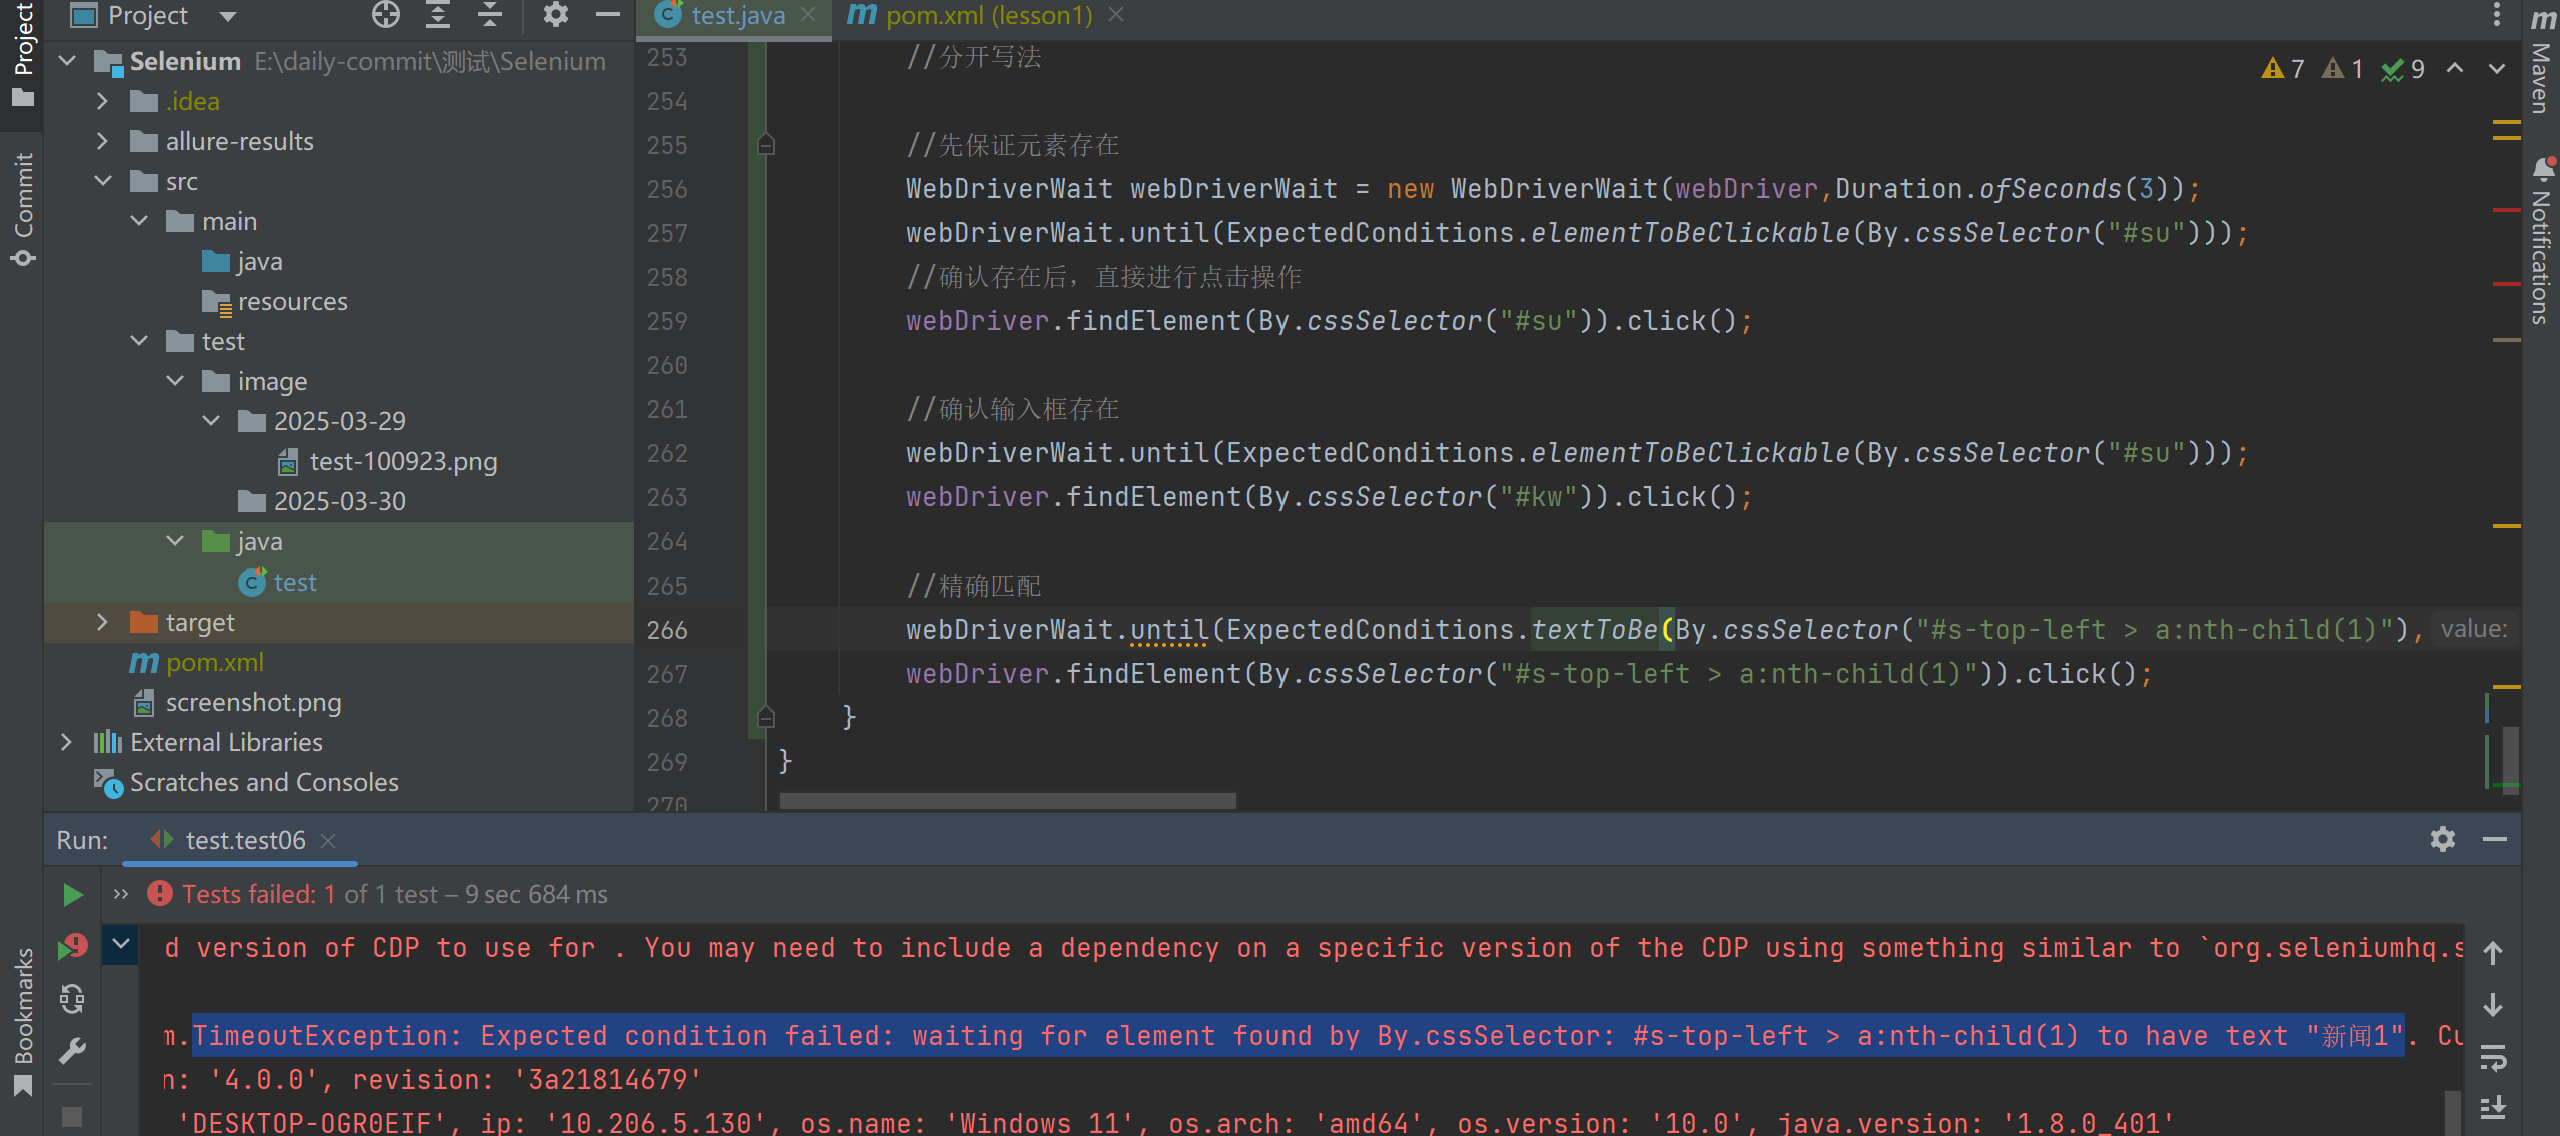Click the Collapse All icon in Project panel
The height and width of the screenshot is (1136, 2560).
tap(490, 15)
